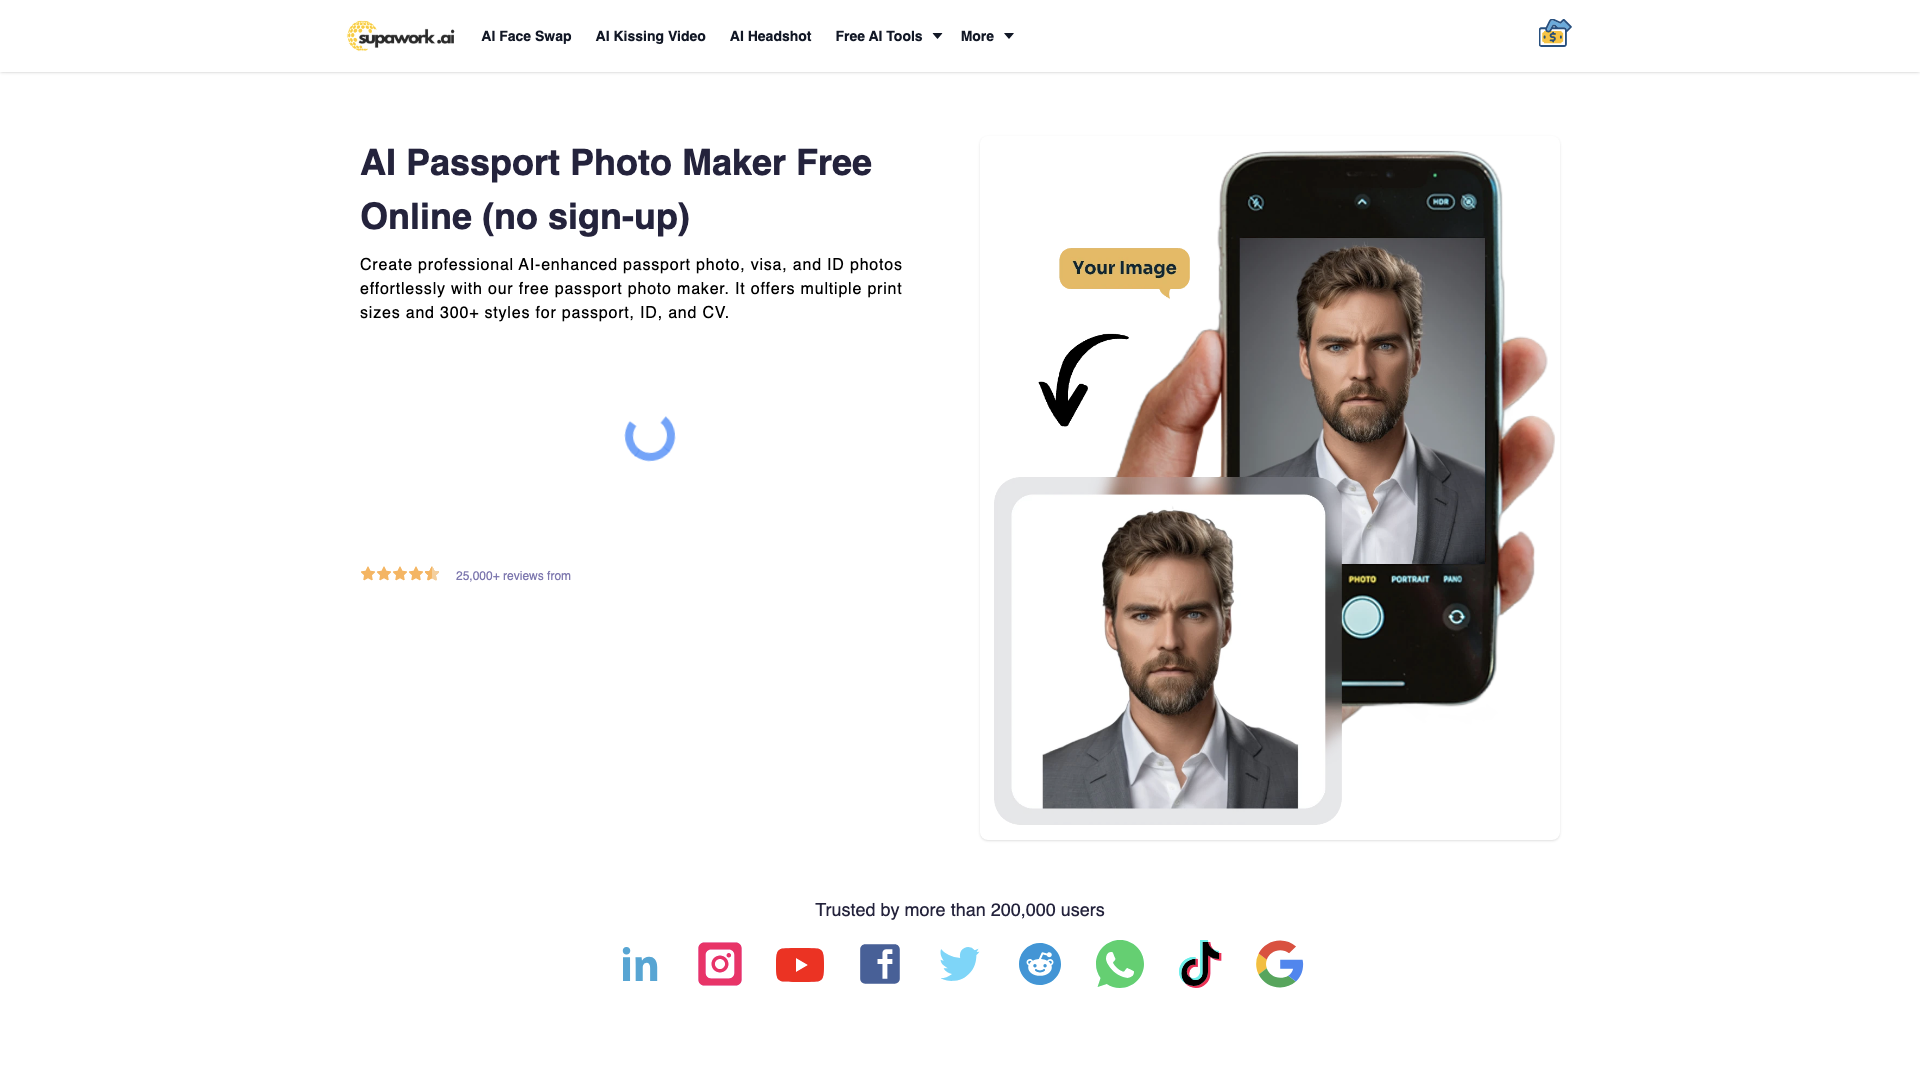Click the Reddit social media icon
This screenshot has width=1920, height=1080.
(x=1039, y=963)
